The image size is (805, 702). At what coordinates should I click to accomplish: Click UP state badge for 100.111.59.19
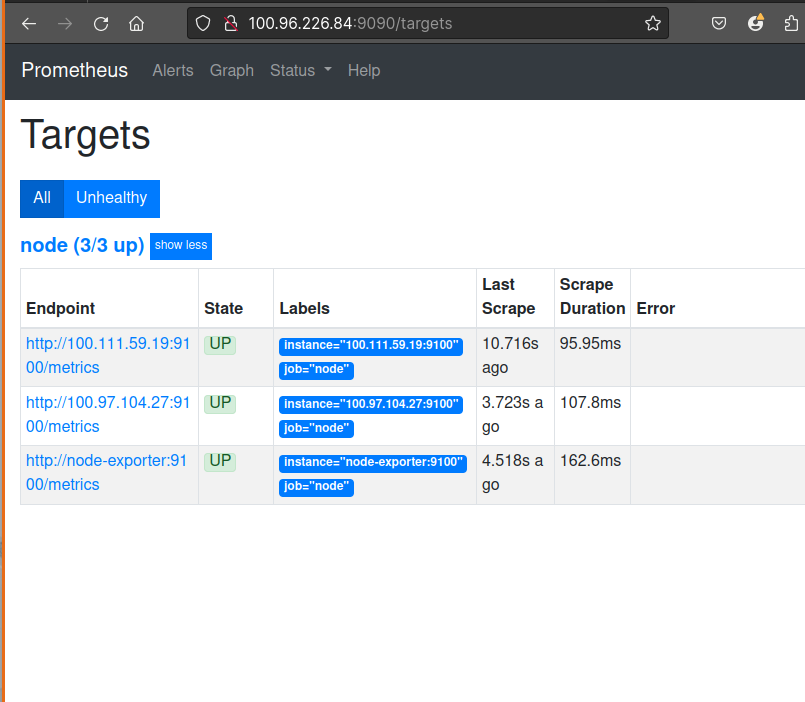[220, 344]
